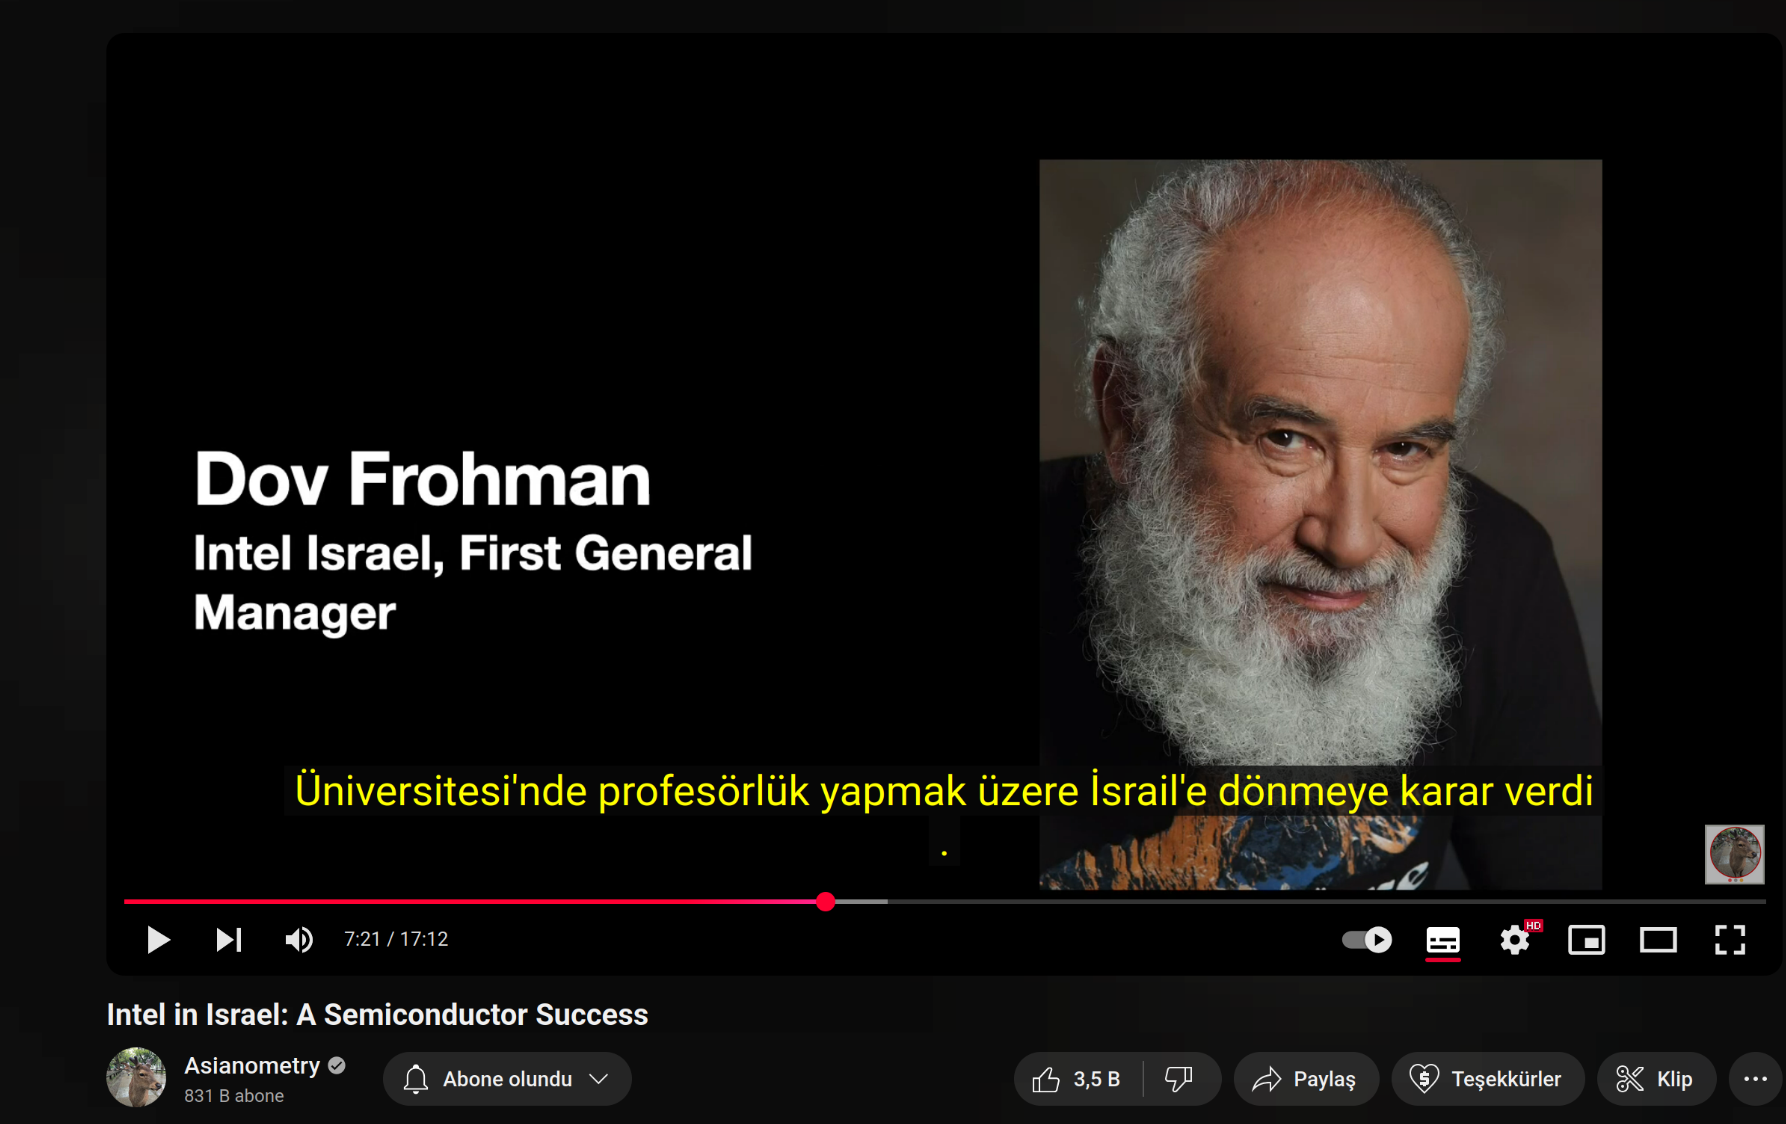Screen dimensions: 1786x1124
Task: Switch to theater mode
Action: (x=1658, y=940)
